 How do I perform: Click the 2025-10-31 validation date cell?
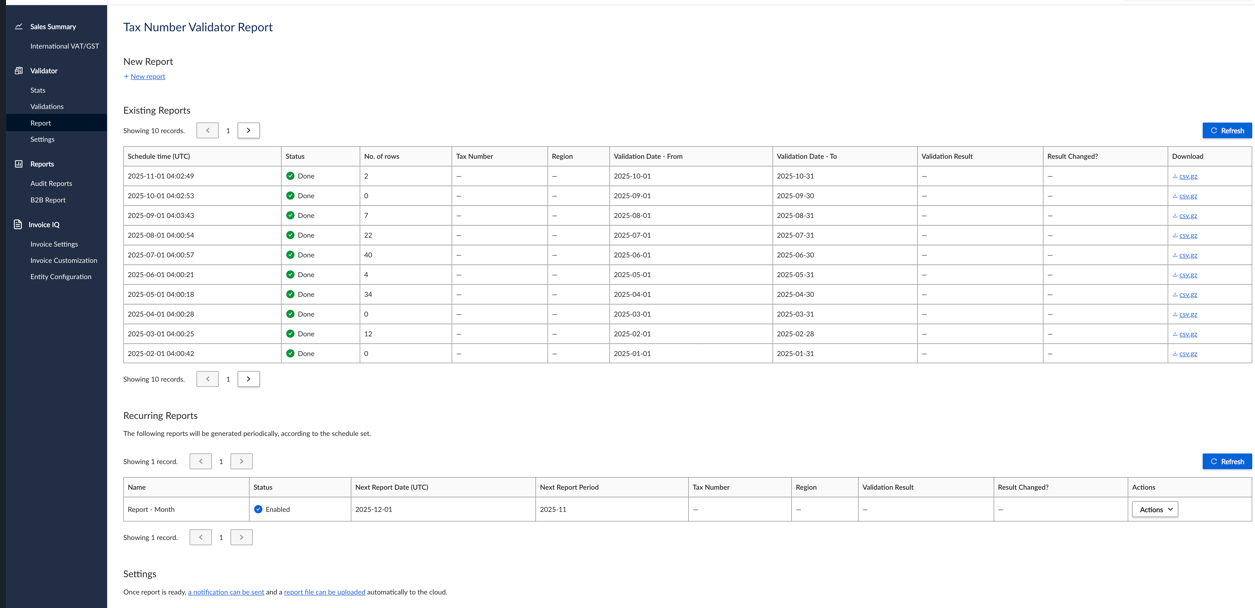845,176
